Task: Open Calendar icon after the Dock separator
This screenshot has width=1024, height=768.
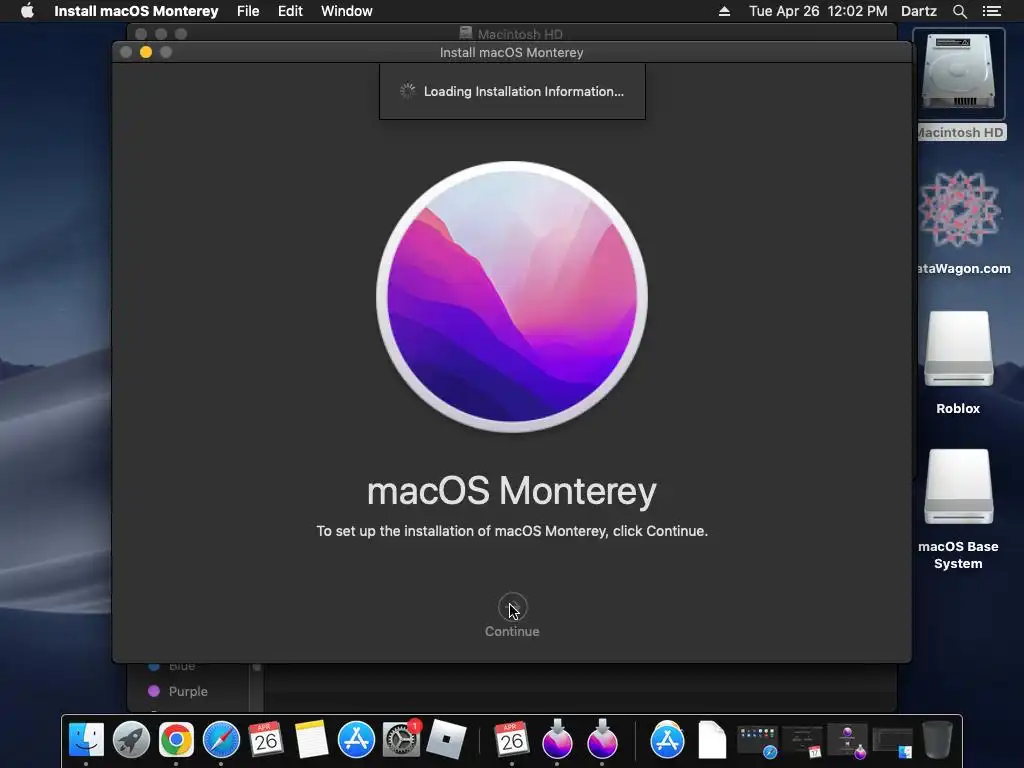Action: click(511, 740)
